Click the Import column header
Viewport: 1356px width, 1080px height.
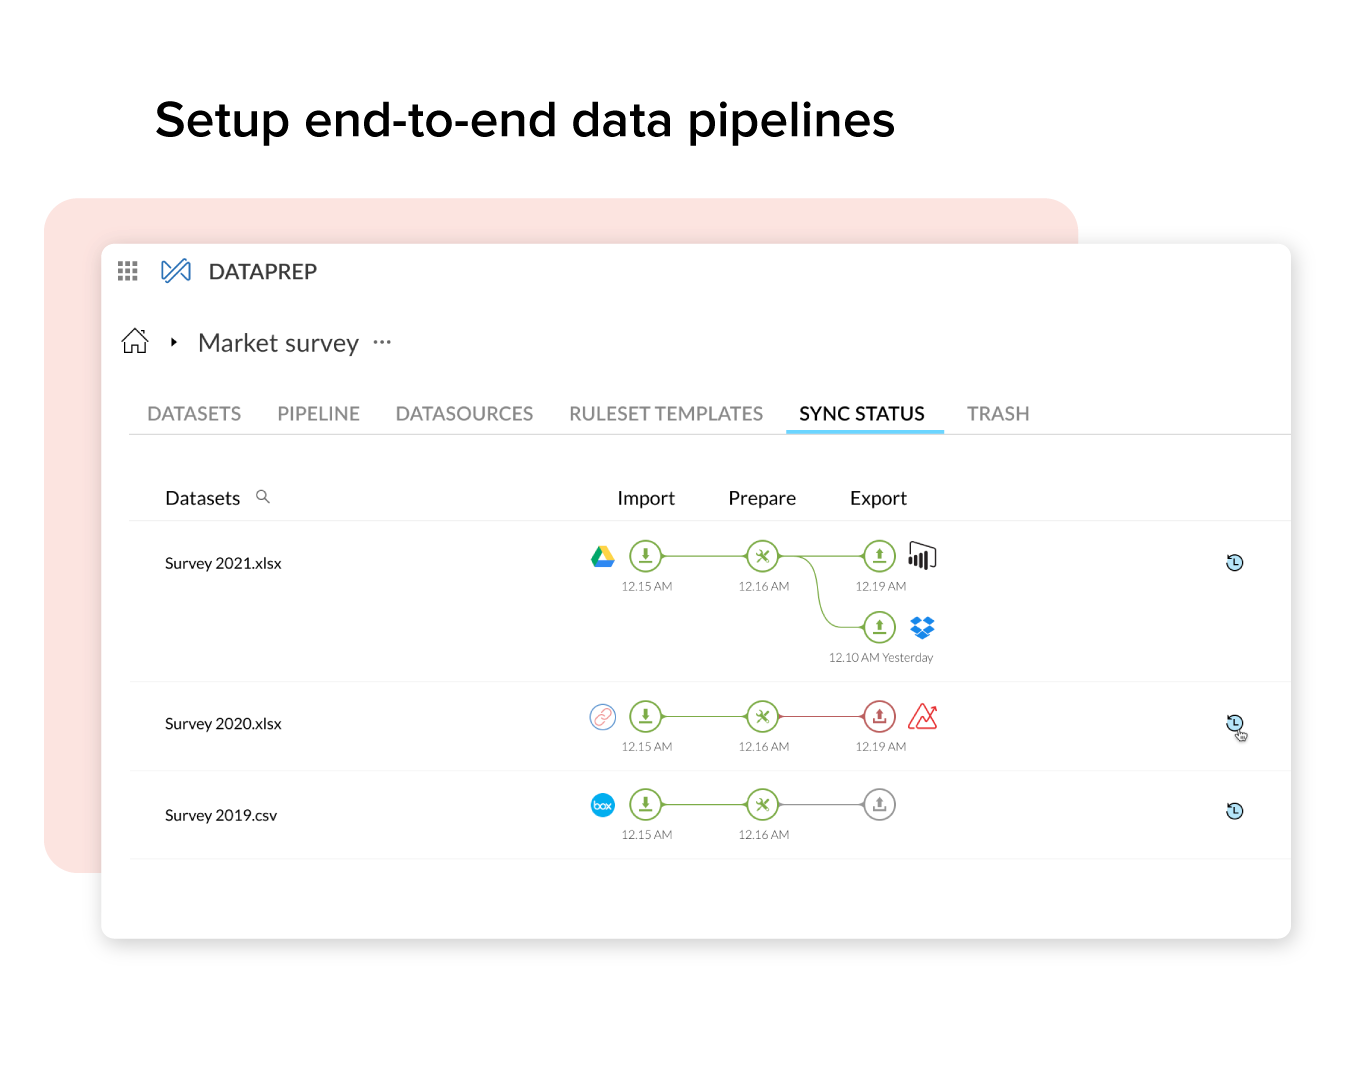[646, 498]
